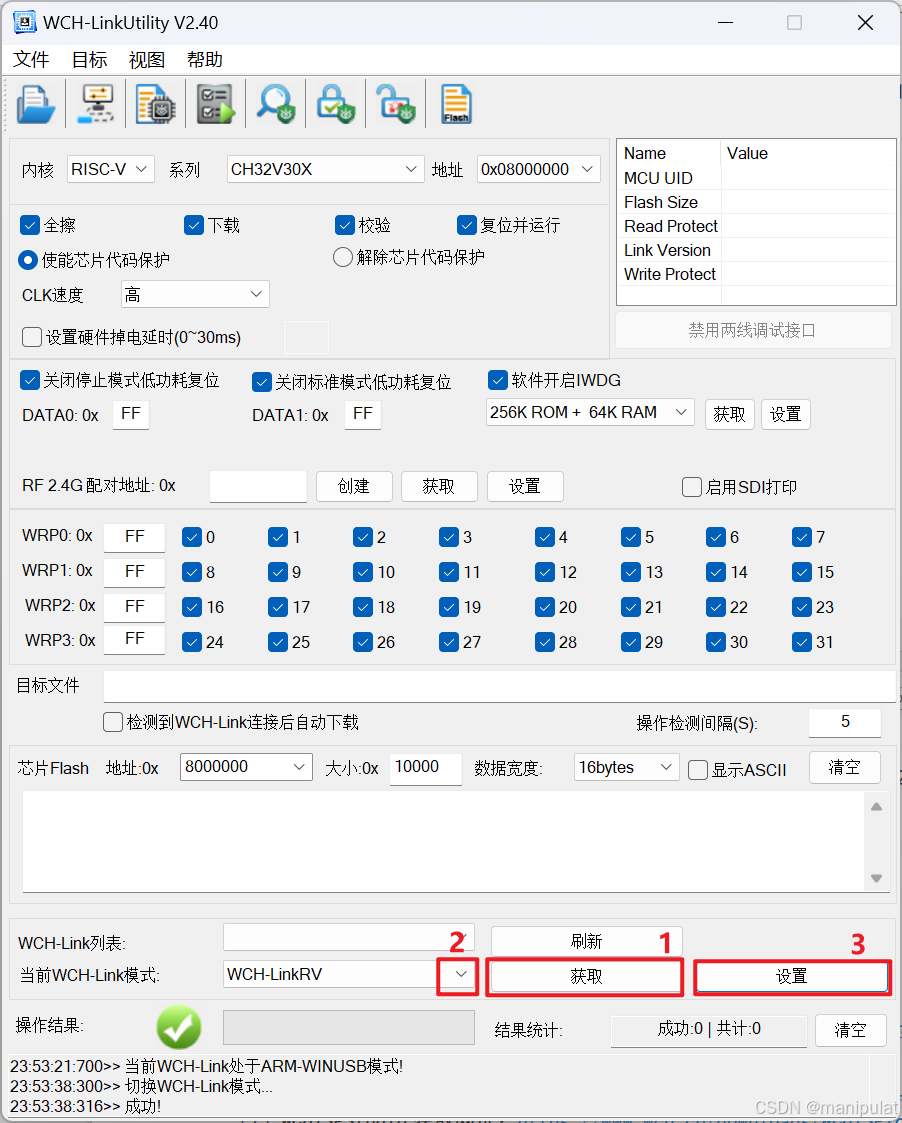
Task: Open the 目标 menu
Action: coord(90,59)
